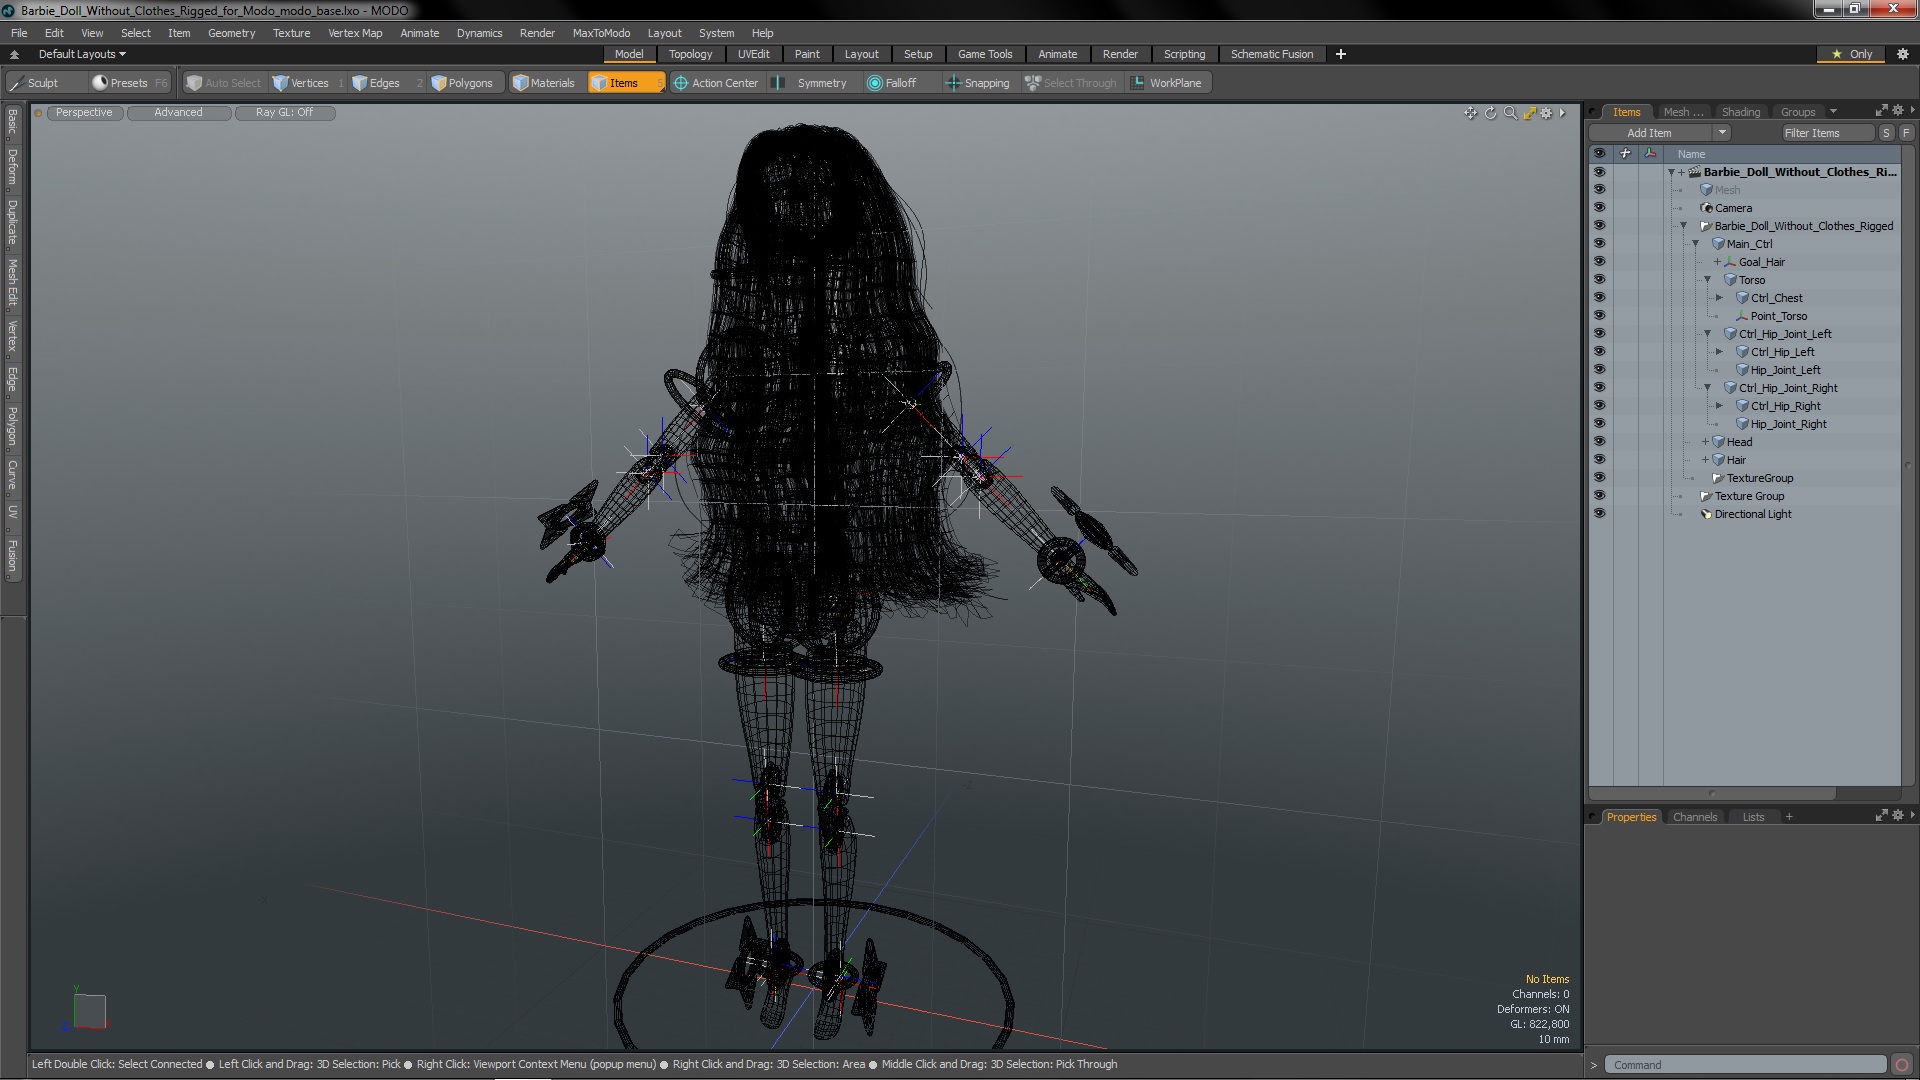Toggle visibility of Directional Light

[x=1599, y=514]
